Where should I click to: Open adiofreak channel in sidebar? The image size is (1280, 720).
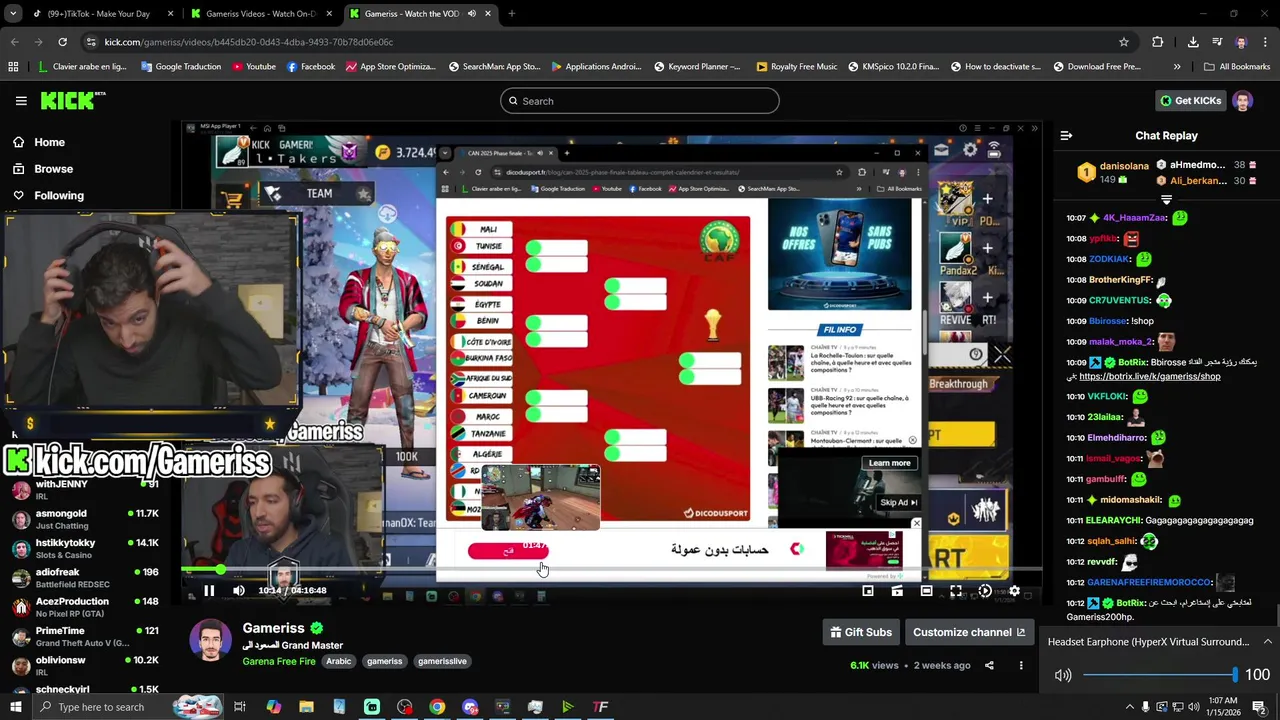[85, 578]
